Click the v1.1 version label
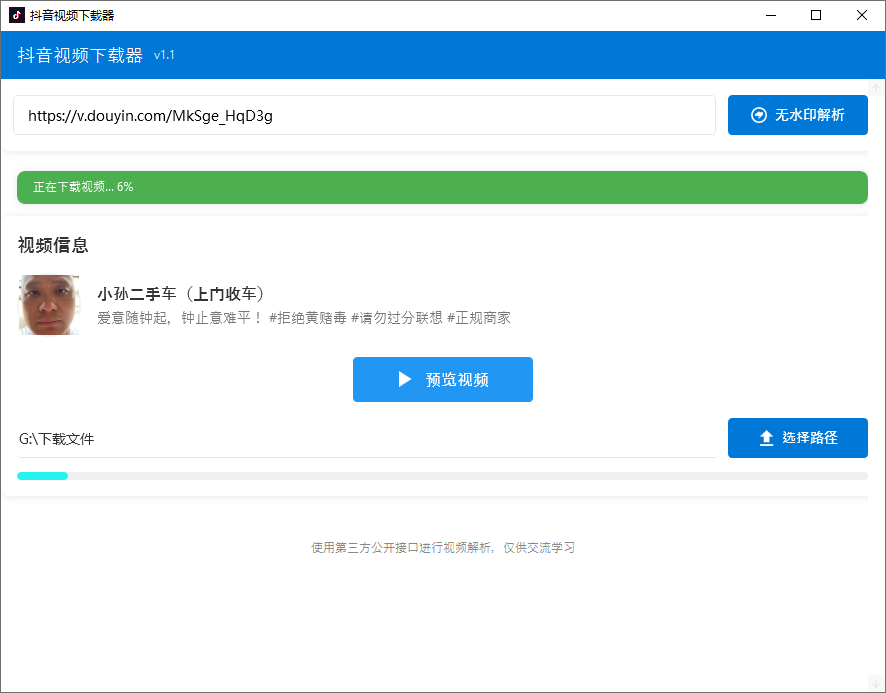Screen dimensions: 886x693 164,55
